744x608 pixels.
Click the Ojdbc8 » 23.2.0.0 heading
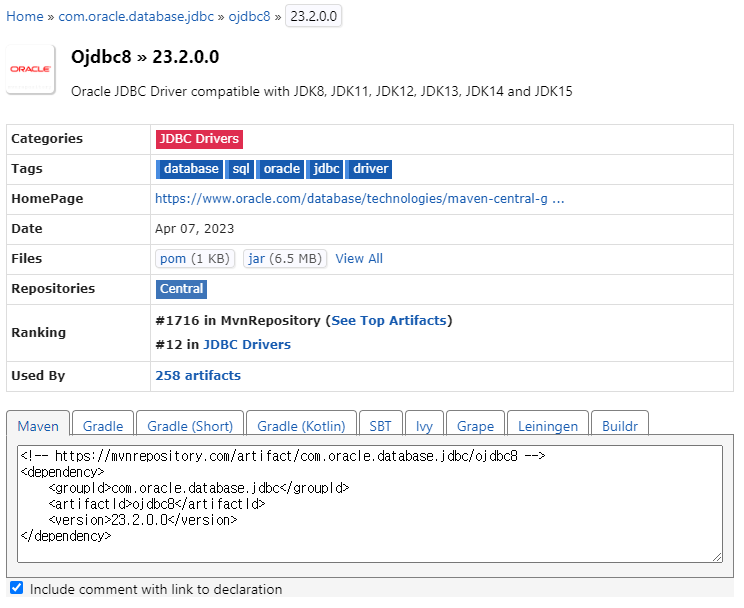(145, 57)
